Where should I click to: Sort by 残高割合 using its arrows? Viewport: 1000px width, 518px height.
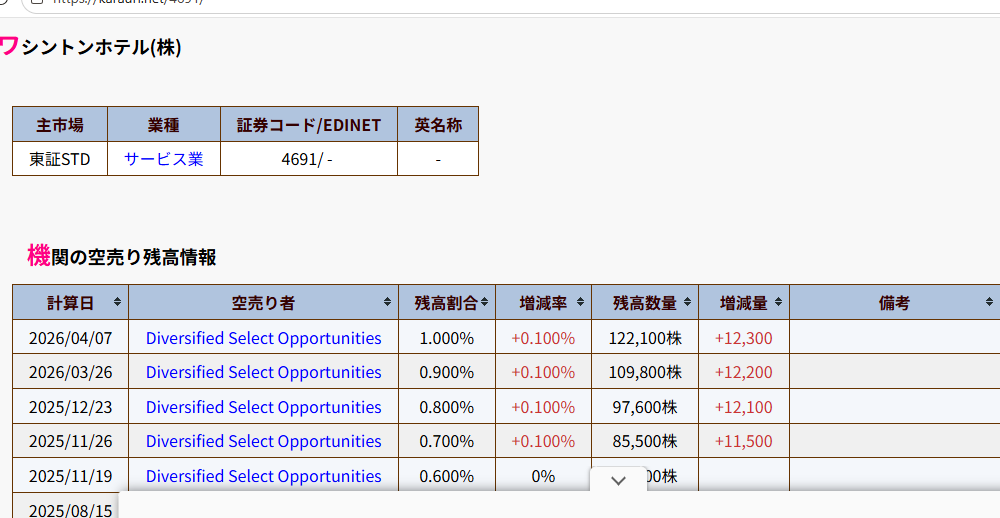coord(484,302)
